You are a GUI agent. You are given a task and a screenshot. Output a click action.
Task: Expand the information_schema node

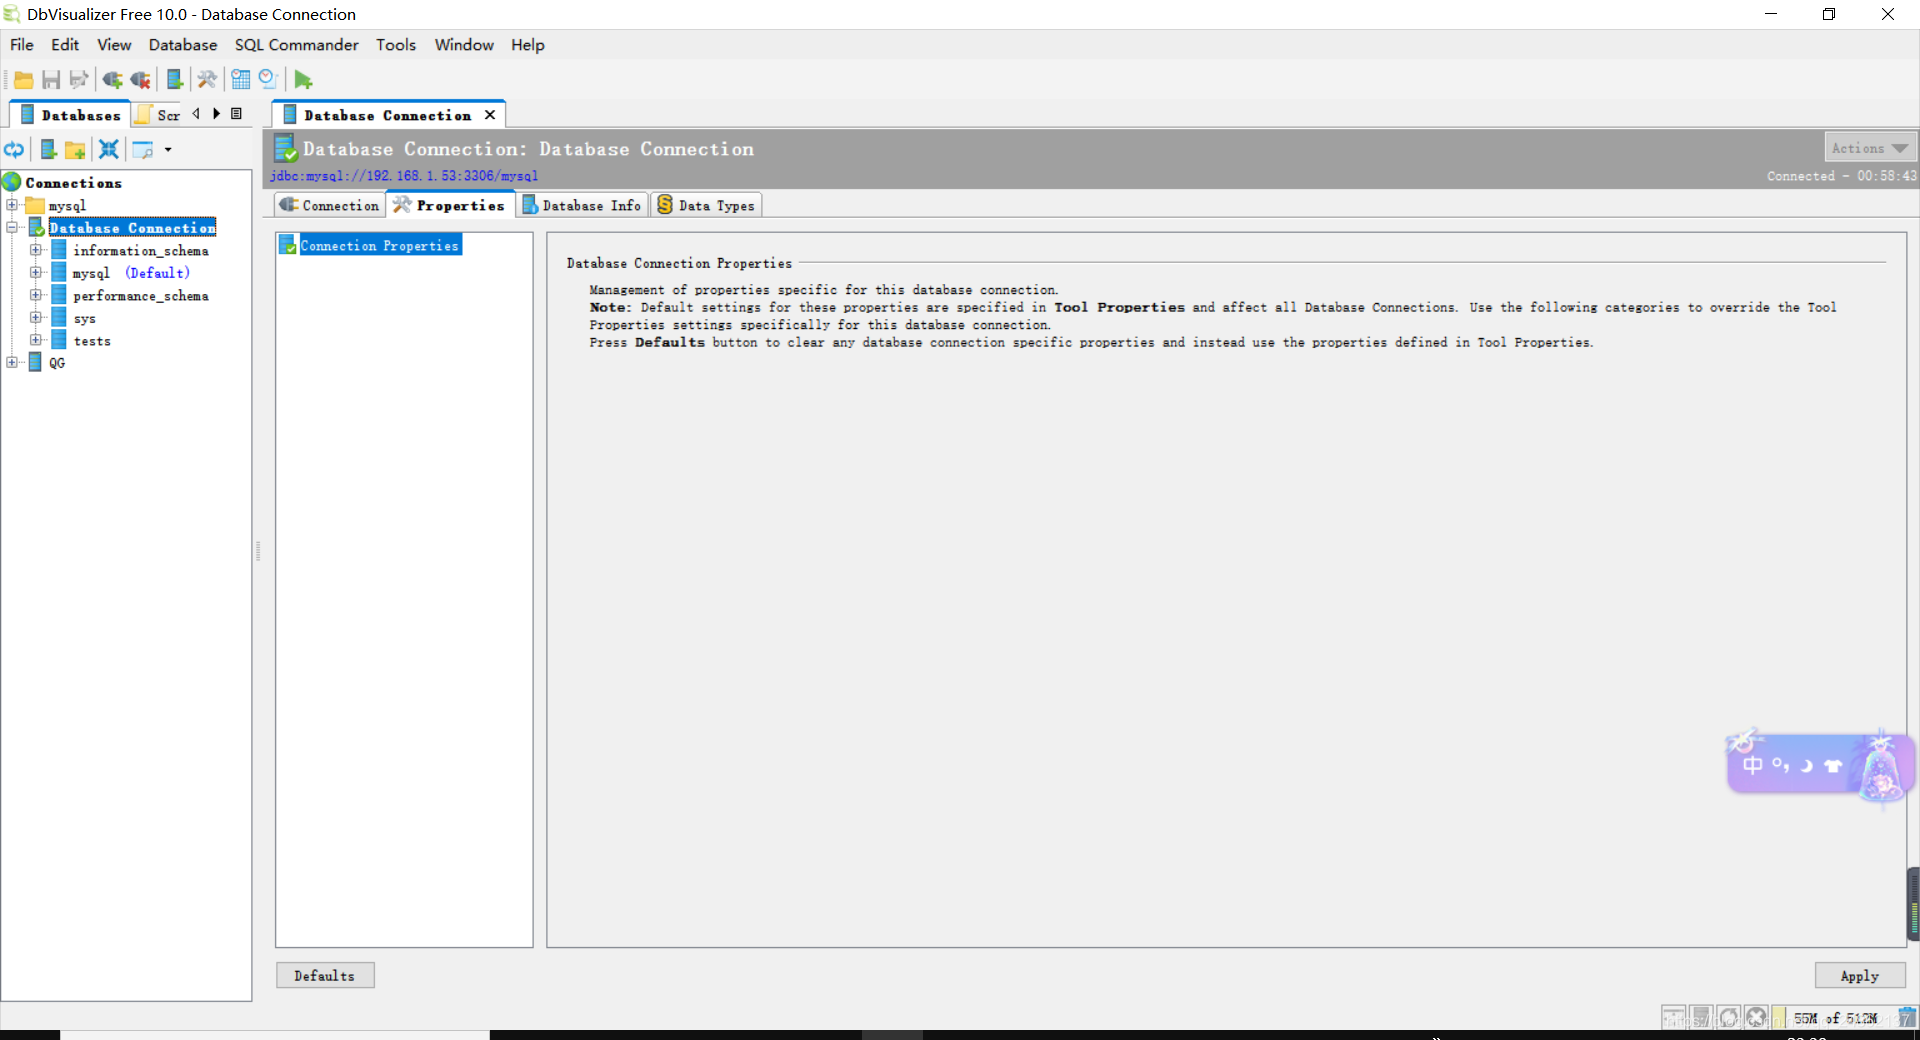[36, 250]
